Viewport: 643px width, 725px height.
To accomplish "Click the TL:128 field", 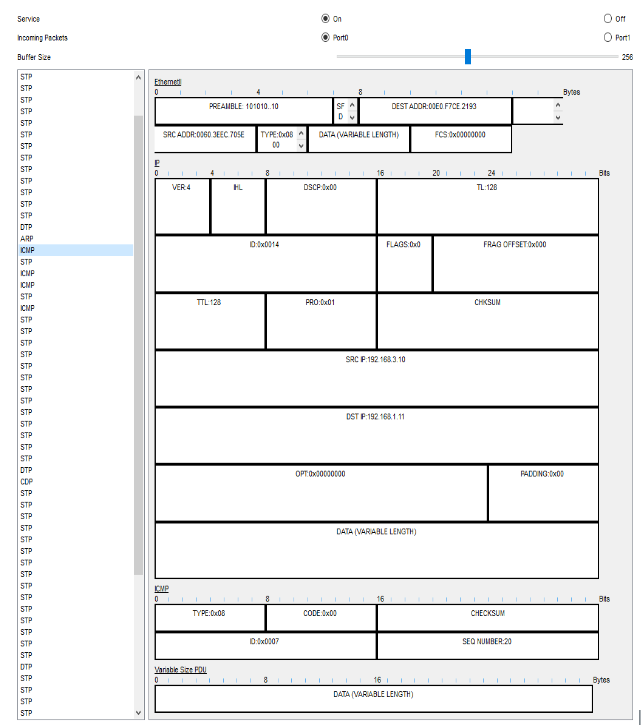I will tap(488, 206).
